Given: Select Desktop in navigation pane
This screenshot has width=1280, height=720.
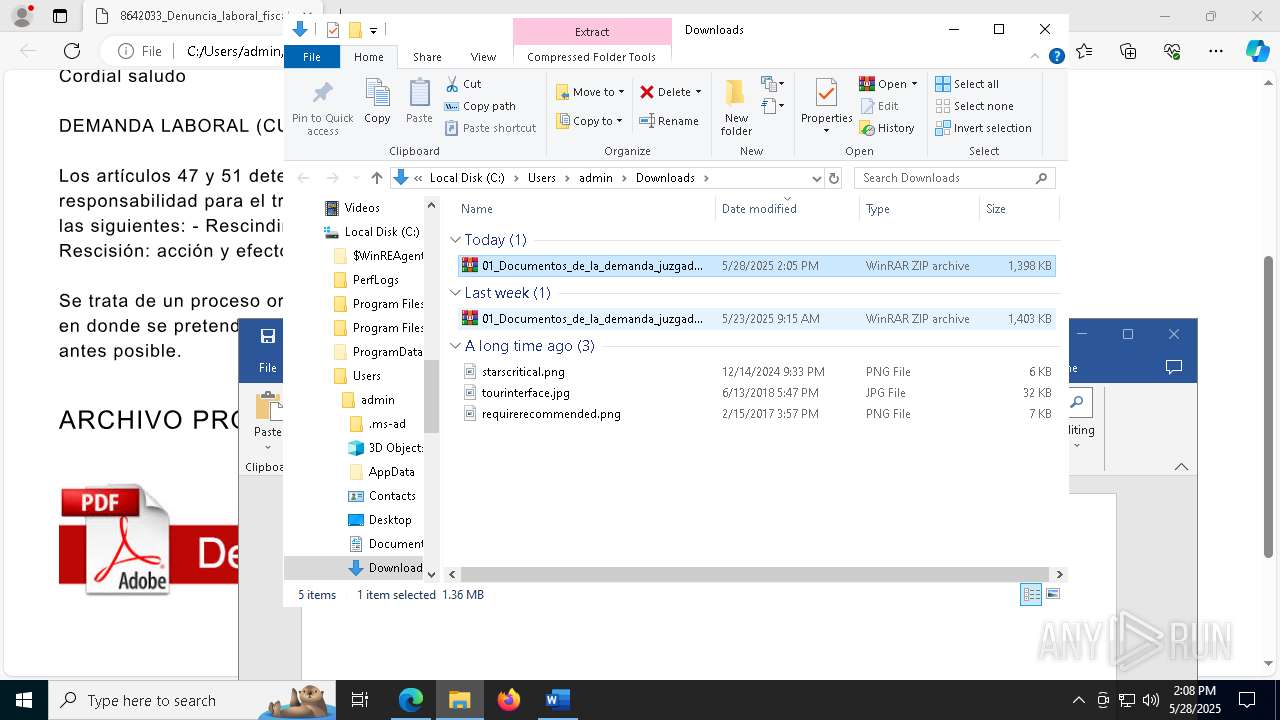Looking at the screenshot, I should click(x=379, y=520).
